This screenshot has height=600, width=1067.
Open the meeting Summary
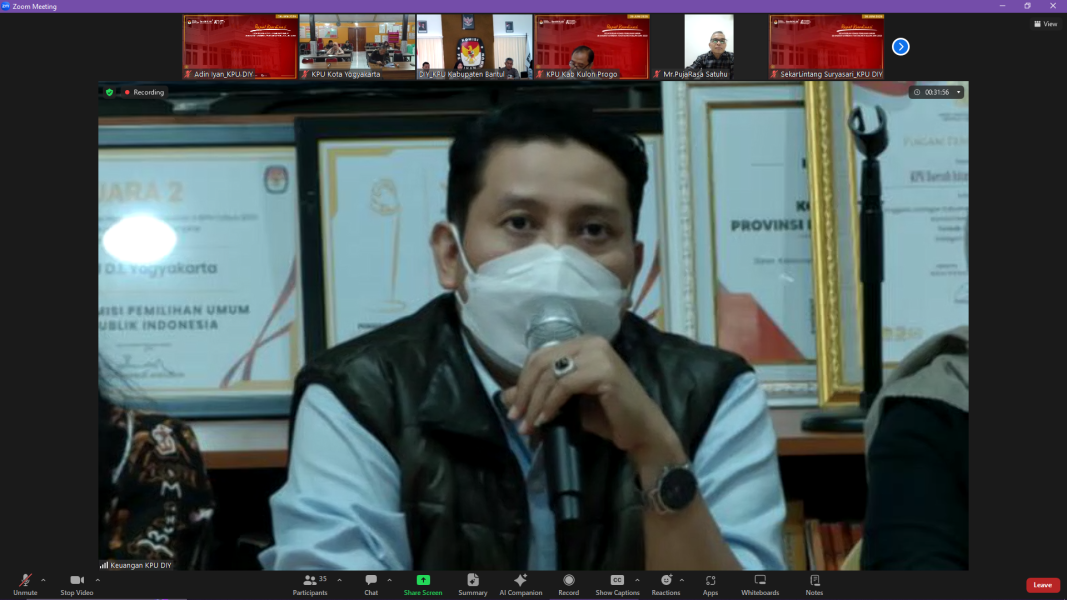point(473,584)
